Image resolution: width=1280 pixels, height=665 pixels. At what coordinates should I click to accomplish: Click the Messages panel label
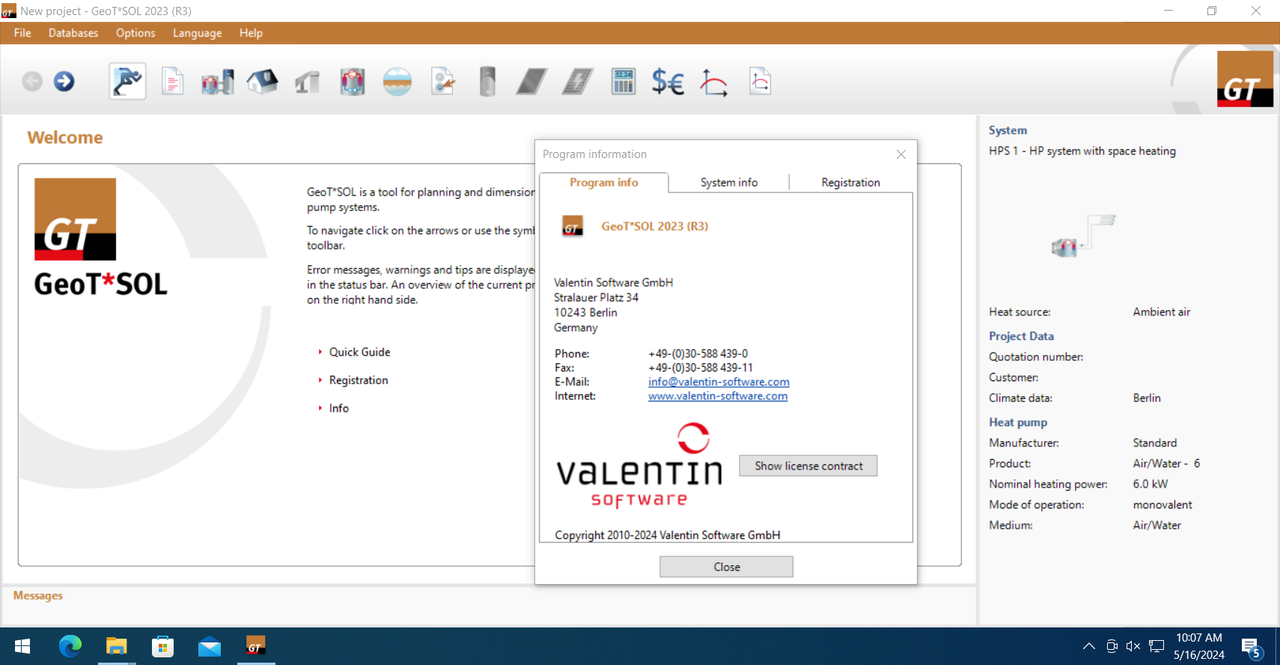coord(38,595)
